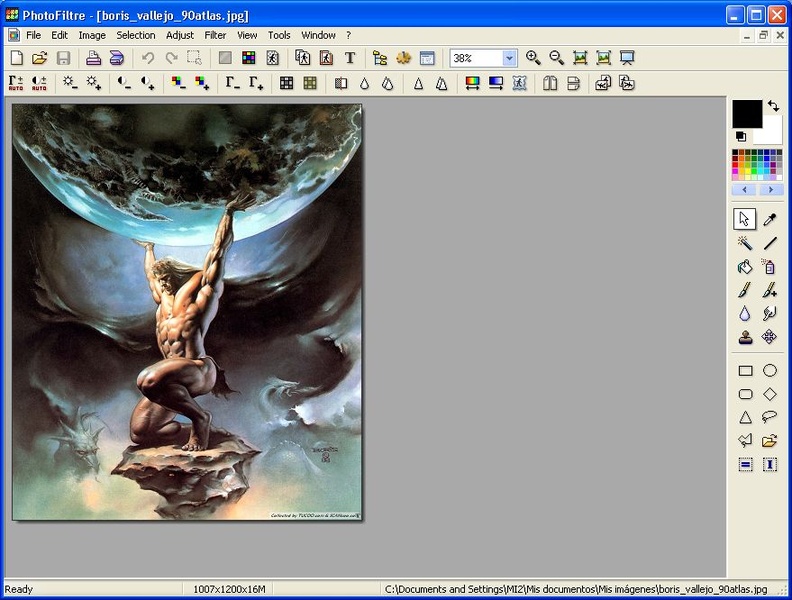Image resolution: width=792 pixels, height=600 pixels.
Task: Open the Adjust menu
Action: tap(180, 35)
